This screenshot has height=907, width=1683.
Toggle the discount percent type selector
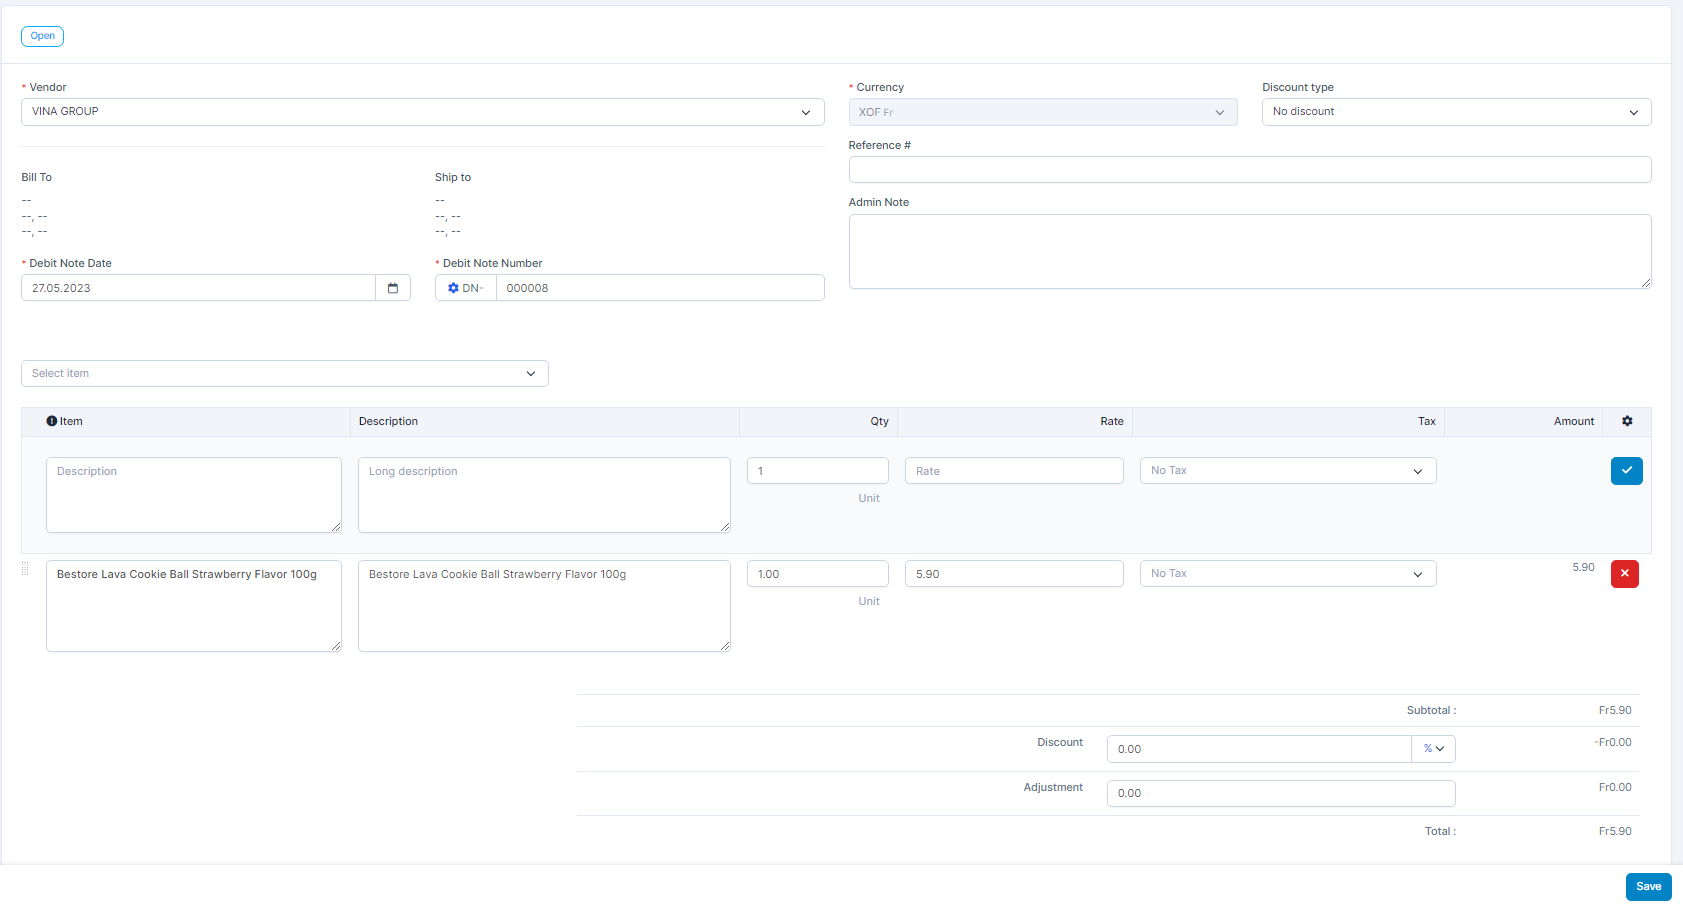(x=1433, y=749)
